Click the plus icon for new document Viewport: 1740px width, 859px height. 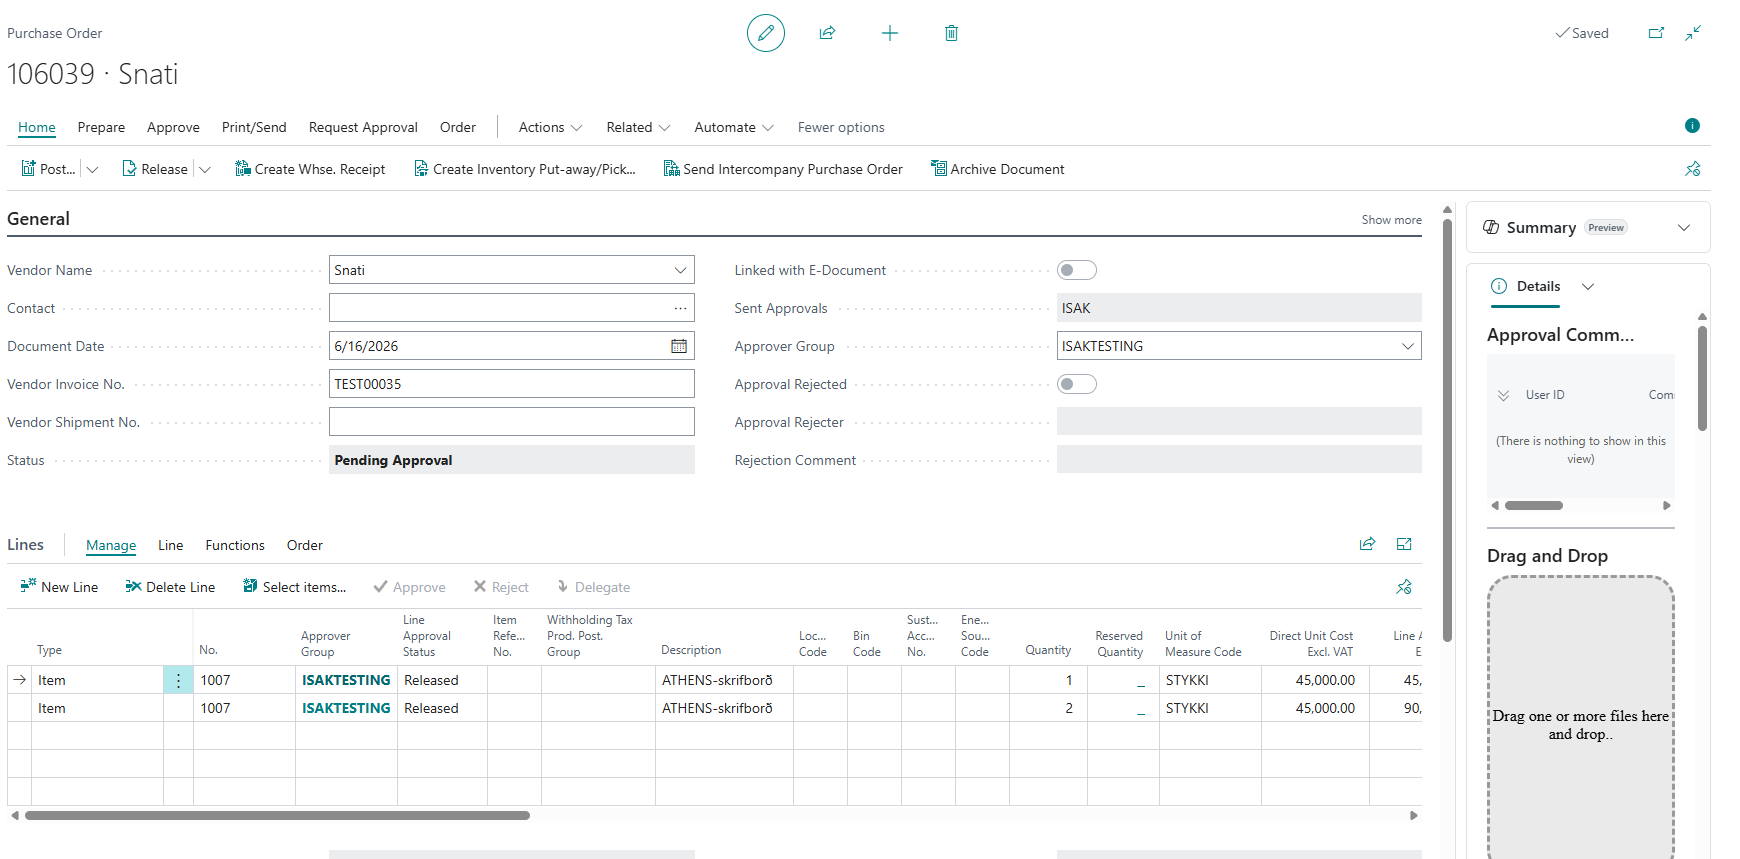890,33
